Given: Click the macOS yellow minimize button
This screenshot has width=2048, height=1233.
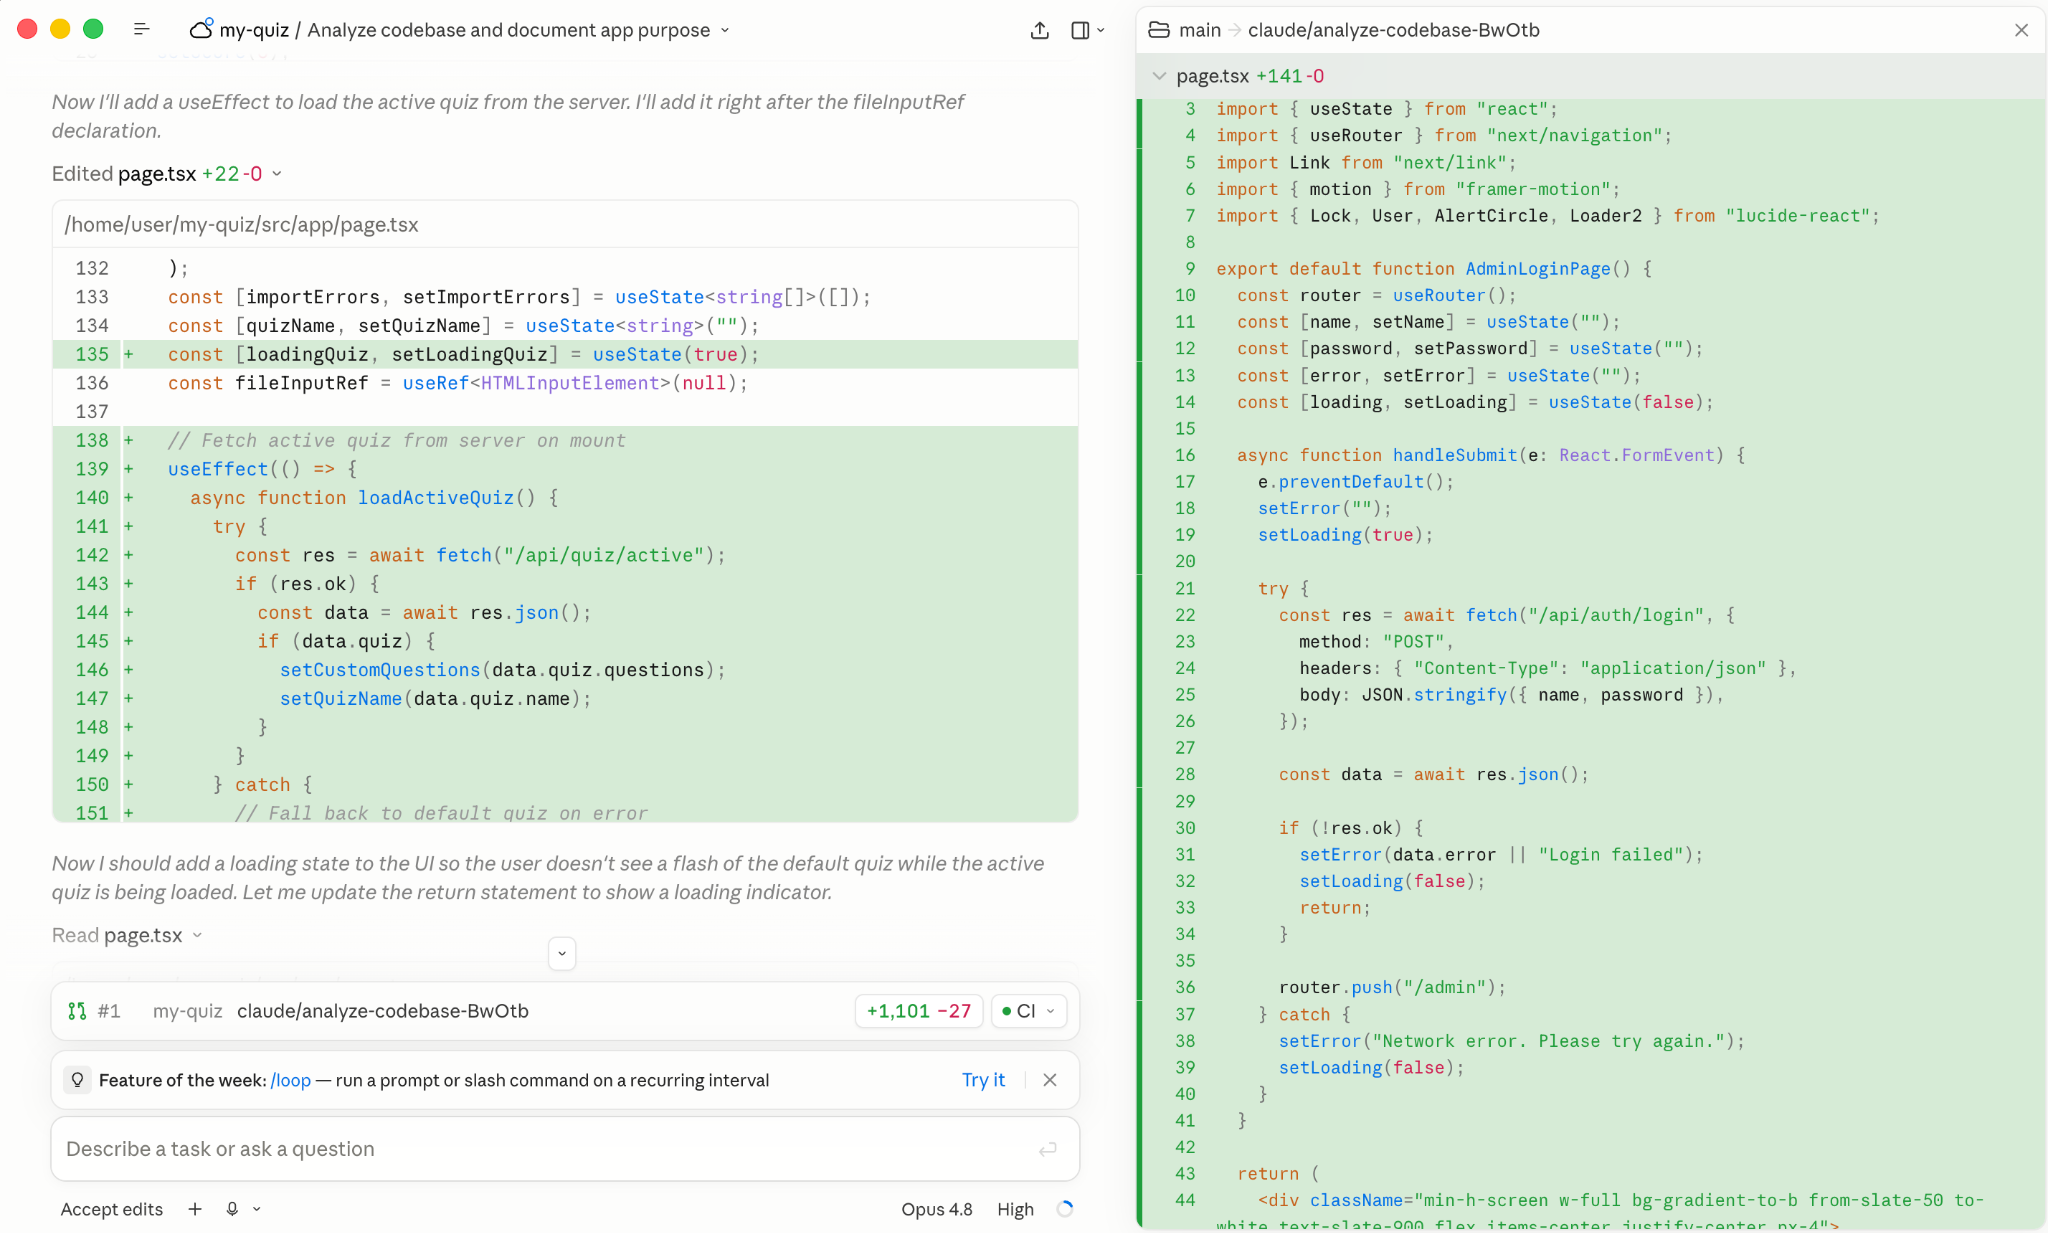Looking at the screenshot, I should point(60,29).
